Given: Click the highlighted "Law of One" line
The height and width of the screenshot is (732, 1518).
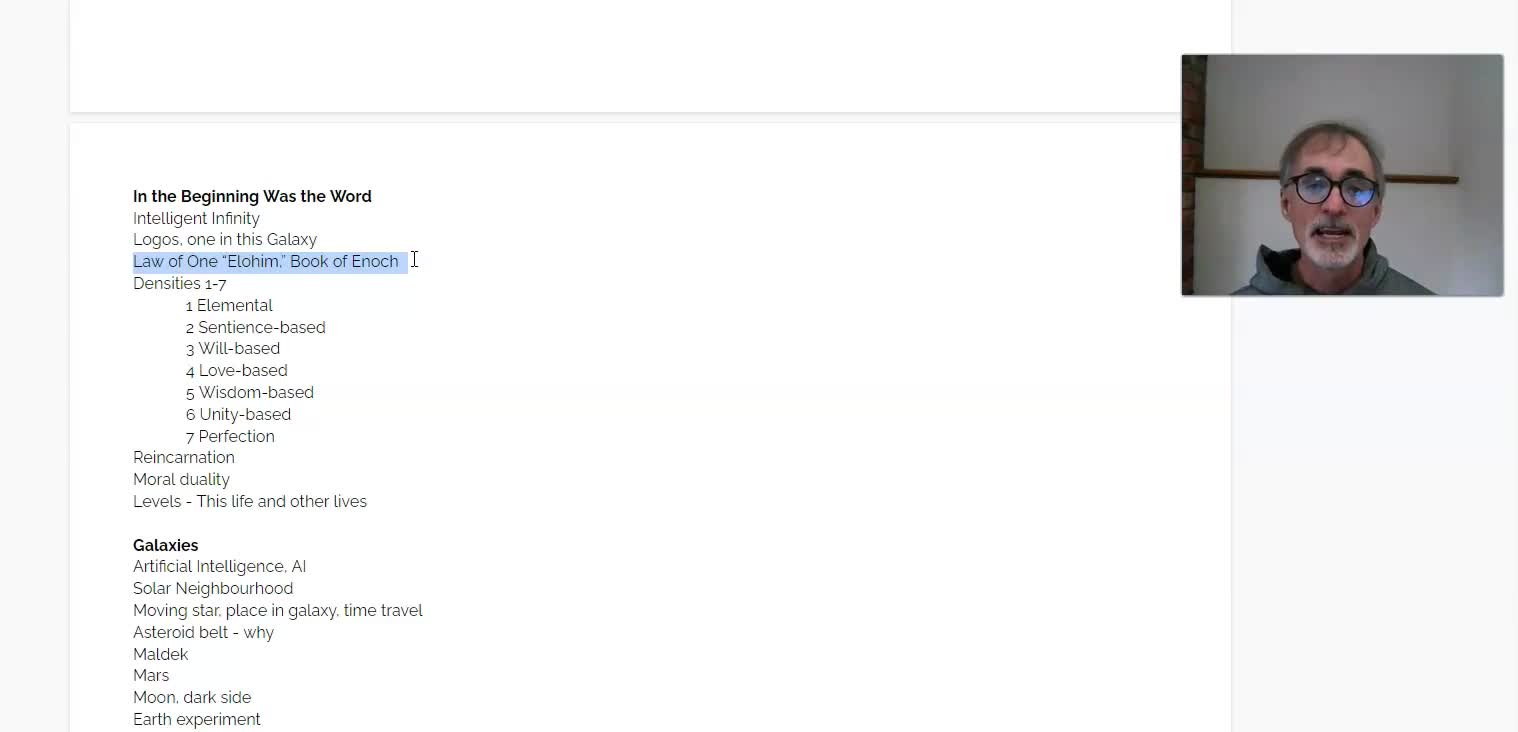Looking at the screenshot, I should [x=265, y=262].
